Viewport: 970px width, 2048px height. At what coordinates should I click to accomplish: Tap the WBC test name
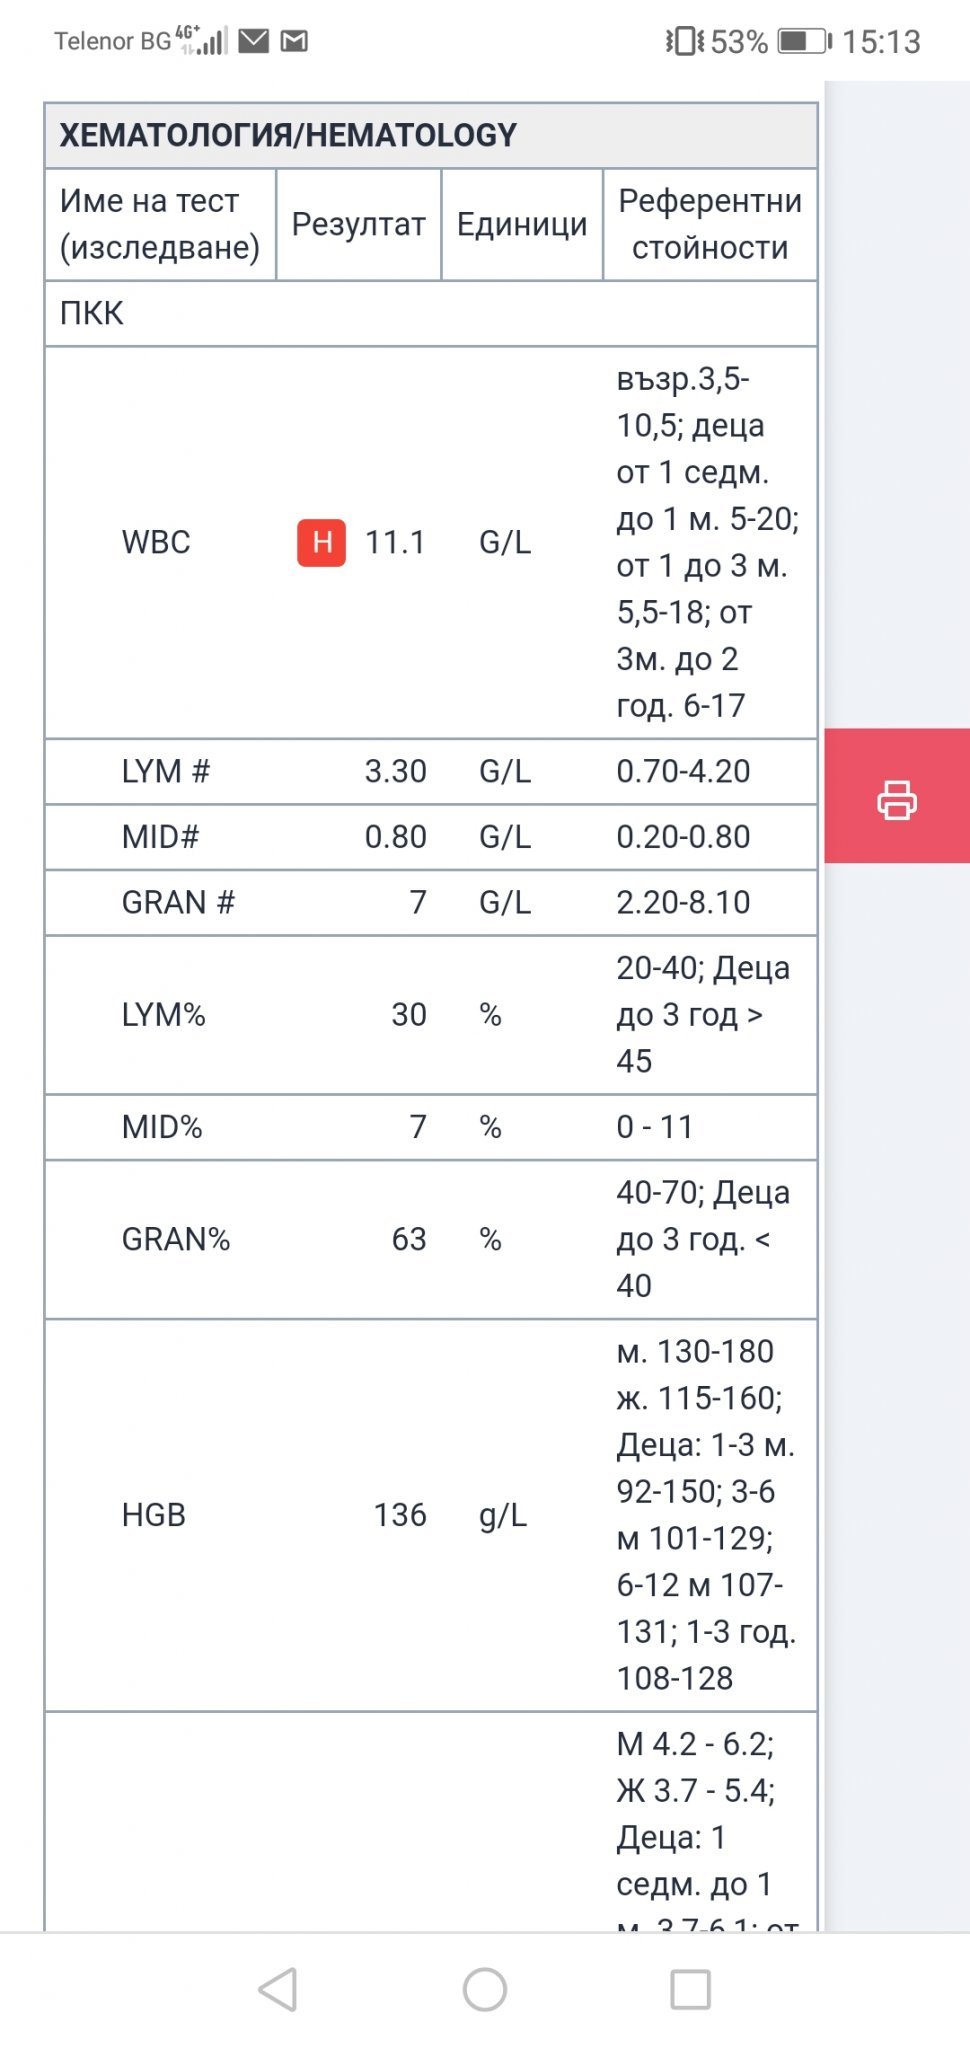pos(156,542)
